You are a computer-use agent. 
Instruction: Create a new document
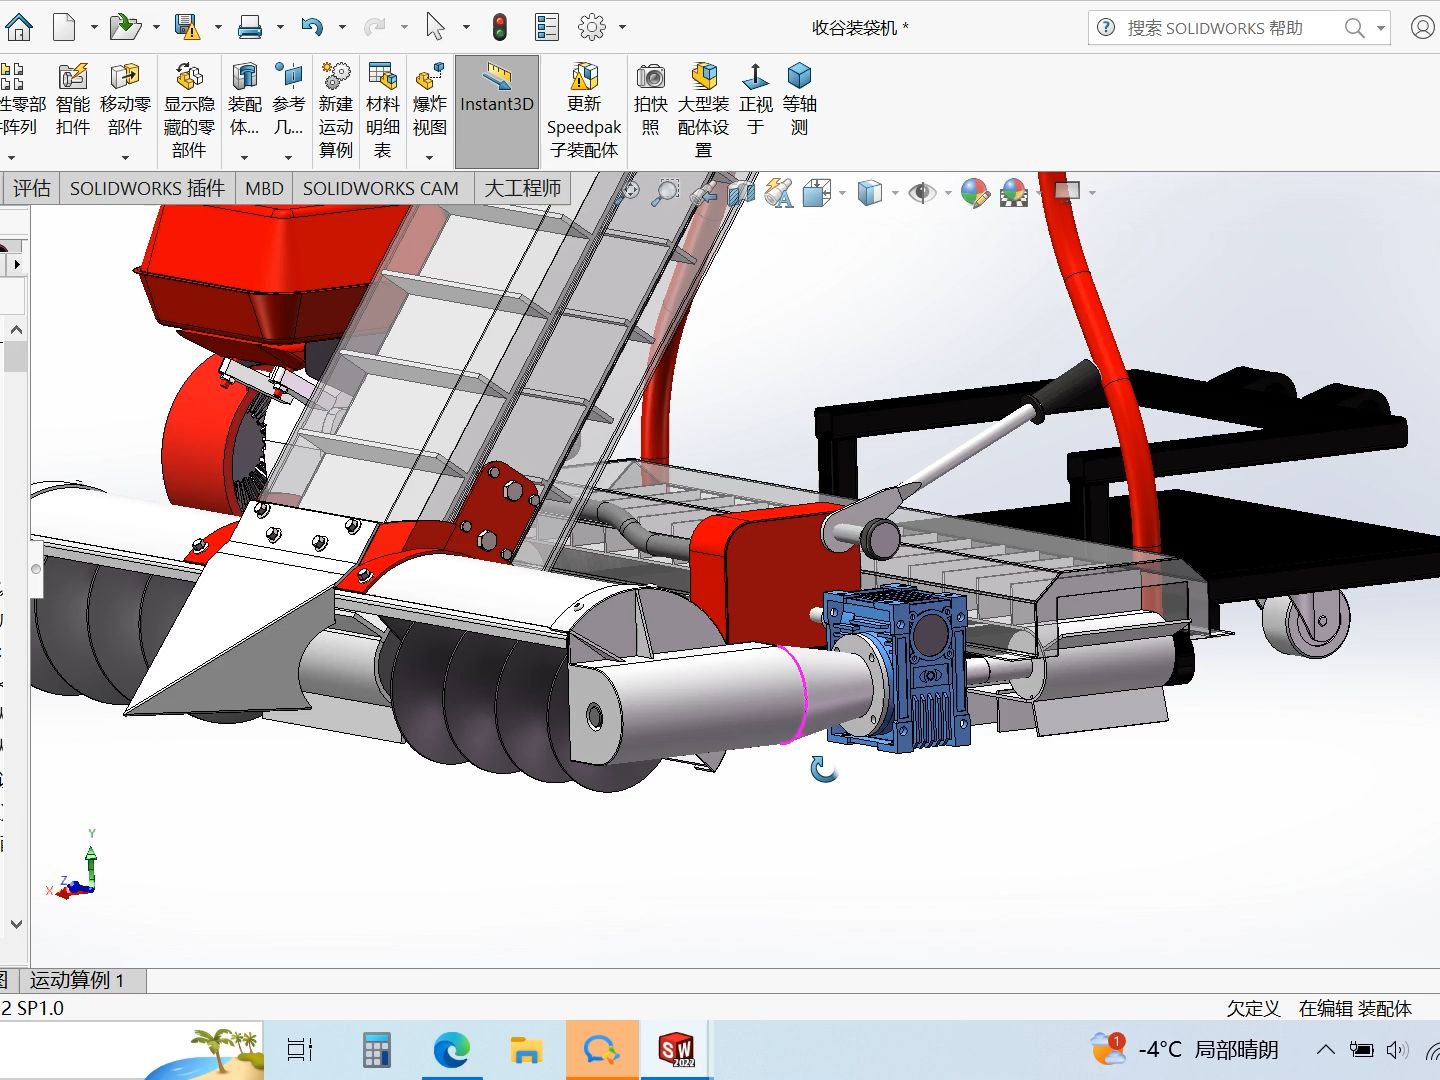pyautogui.click(x=64, y=27)
